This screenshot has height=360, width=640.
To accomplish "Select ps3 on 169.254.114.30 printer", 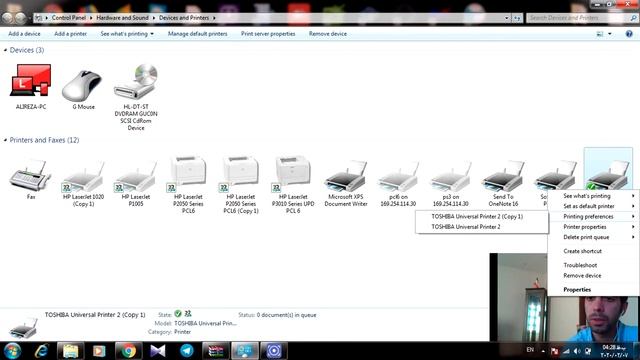I will point(450,177).
